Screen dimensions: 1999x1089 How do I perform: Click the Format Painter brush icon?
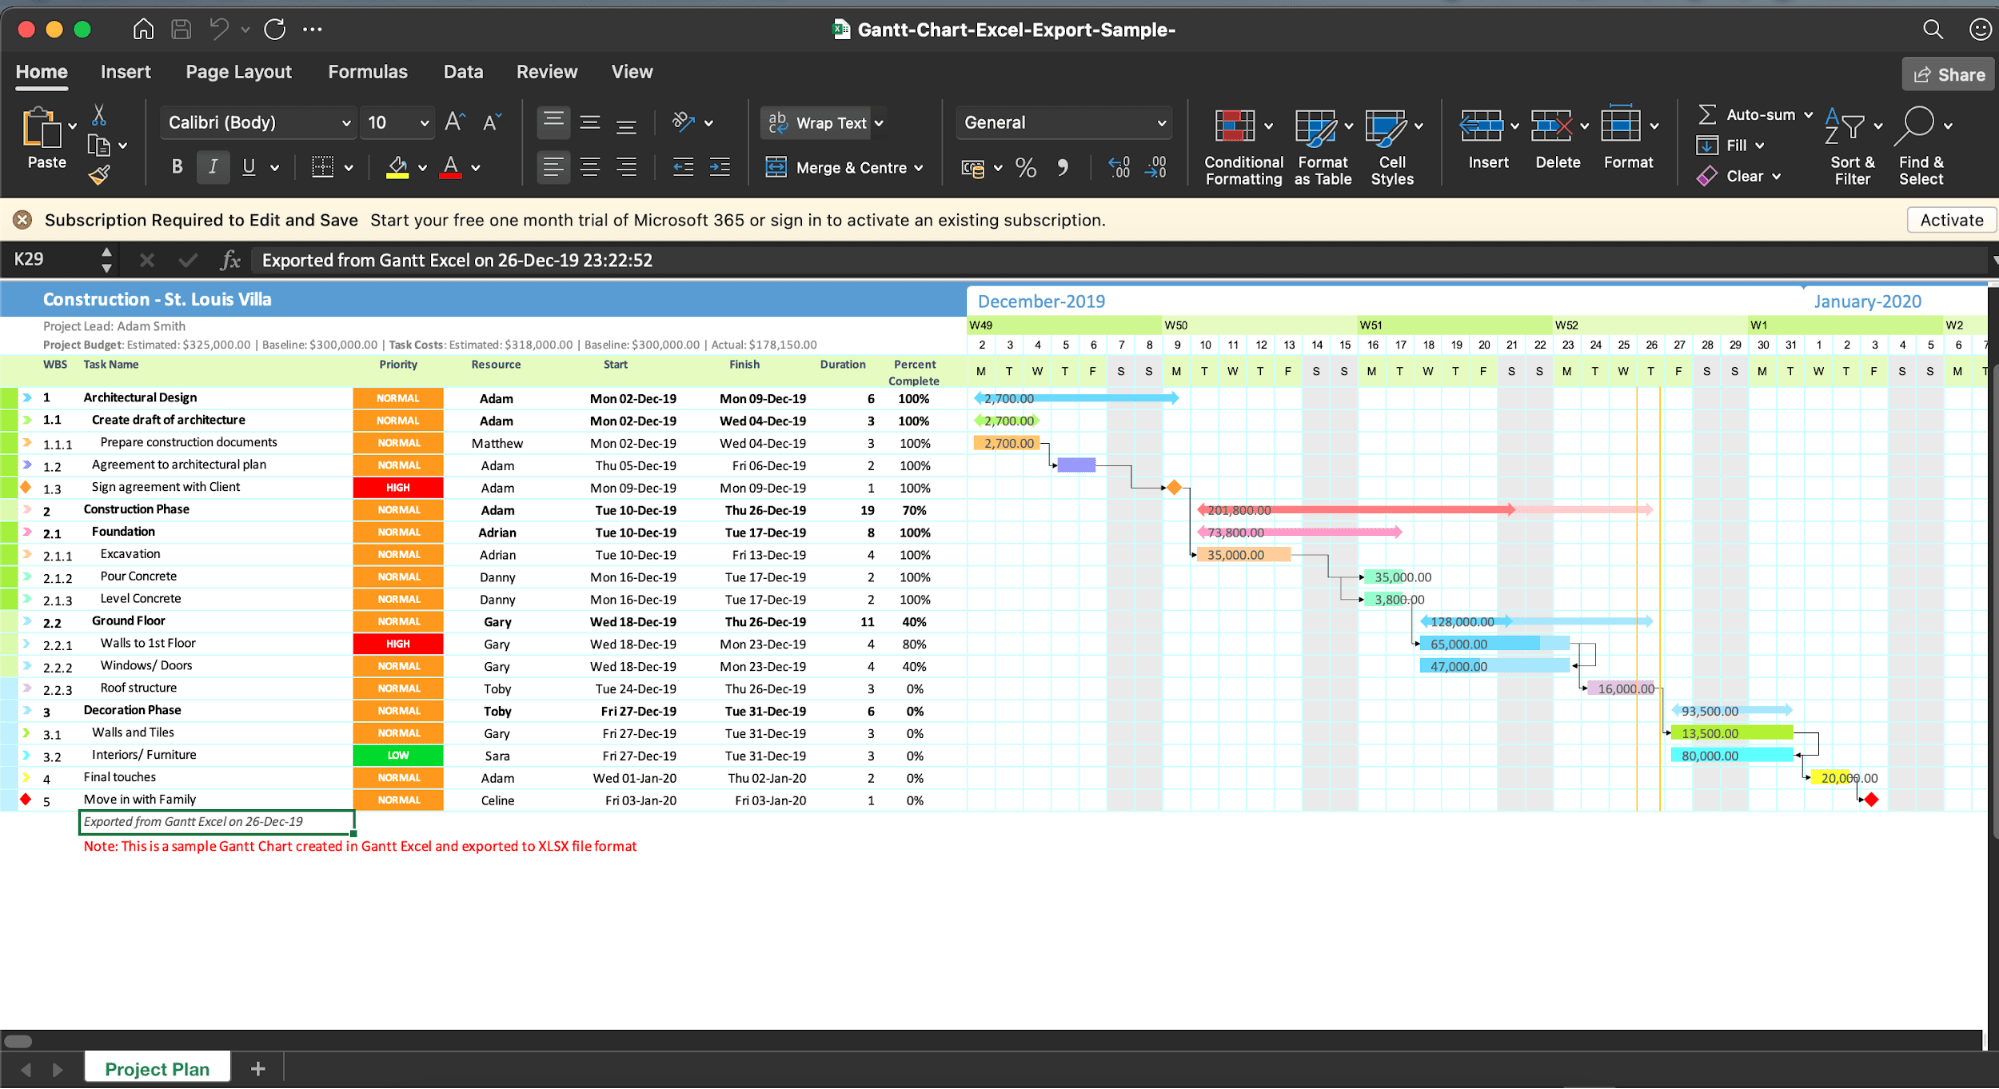98,176
